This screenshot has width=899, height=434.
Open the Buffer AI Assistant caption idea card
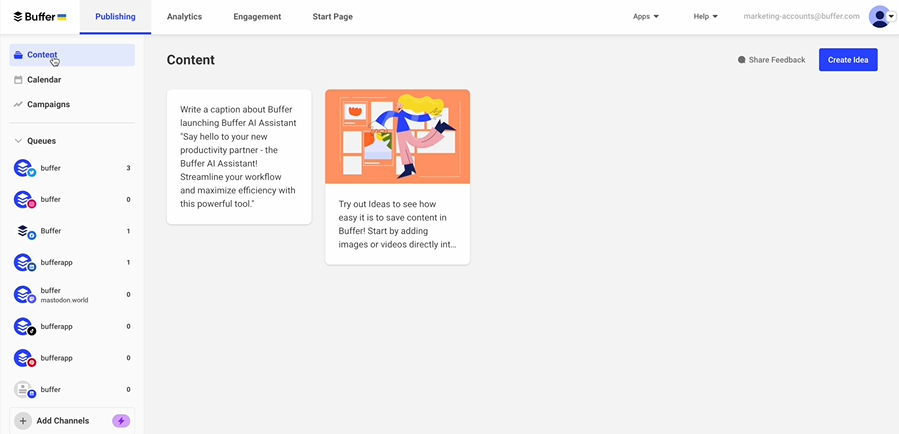coord(239,156)
